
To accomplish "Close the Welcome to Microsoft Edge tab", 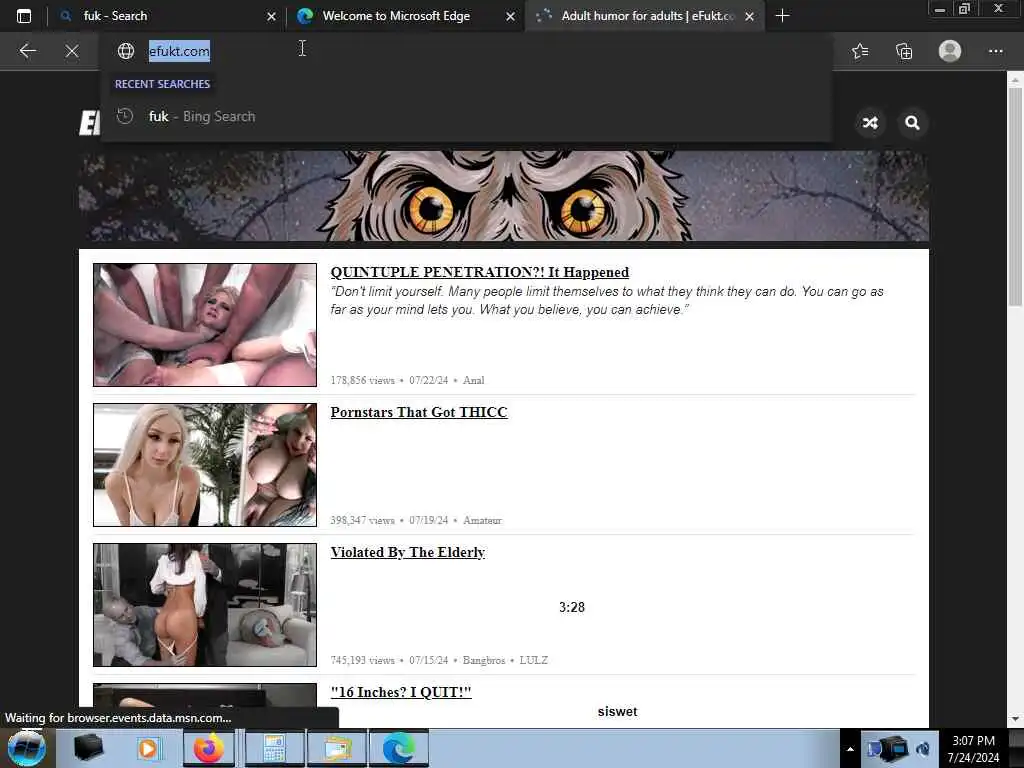I will point(510,16).
